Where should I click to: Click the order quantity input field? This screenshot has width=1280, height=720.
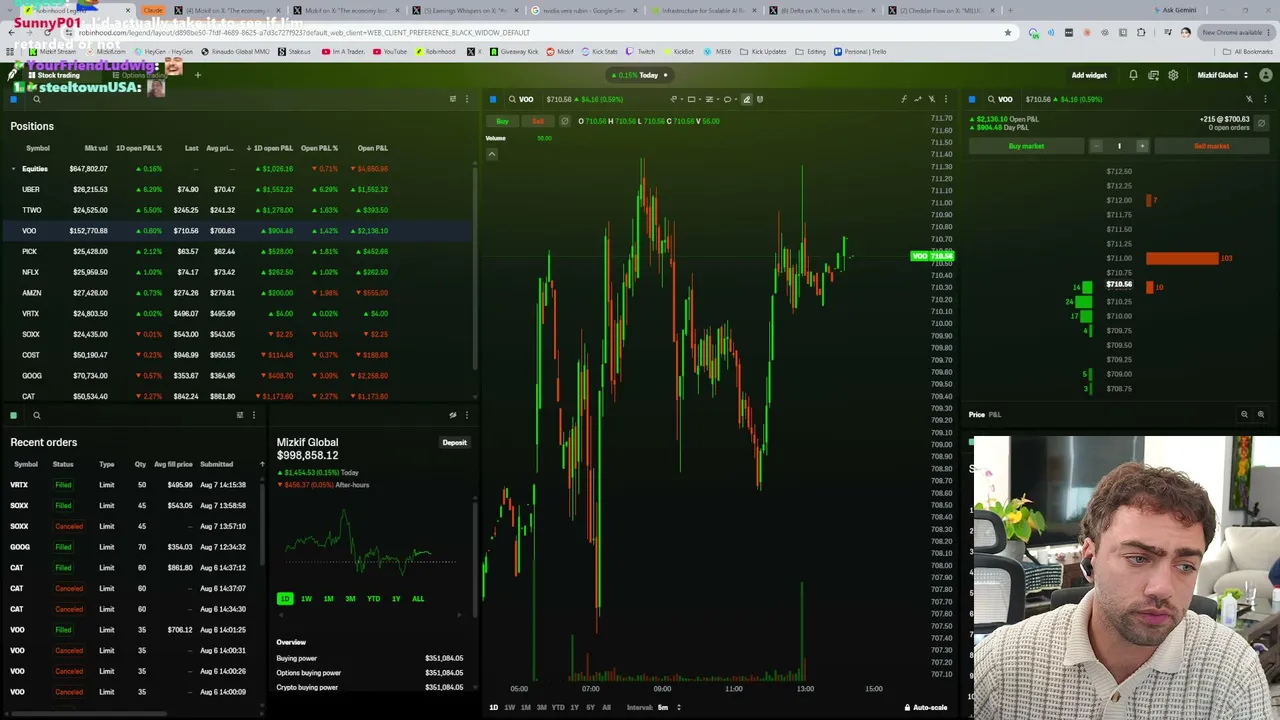click(1119, 146)
